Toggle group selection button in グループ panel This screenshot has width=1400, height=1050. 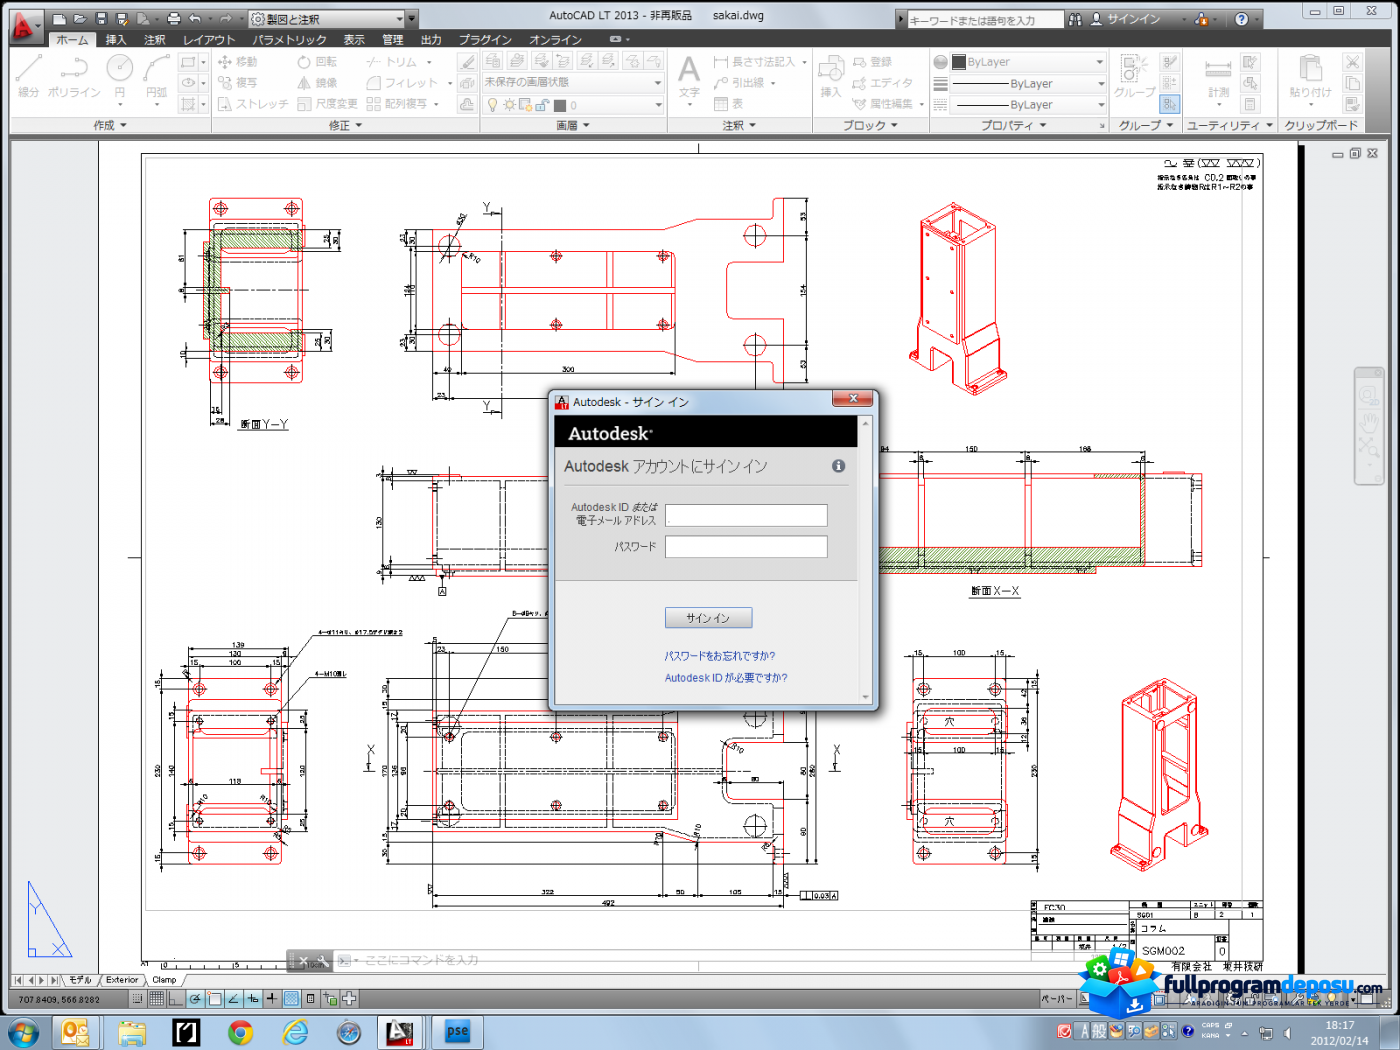pos(1169,104)
